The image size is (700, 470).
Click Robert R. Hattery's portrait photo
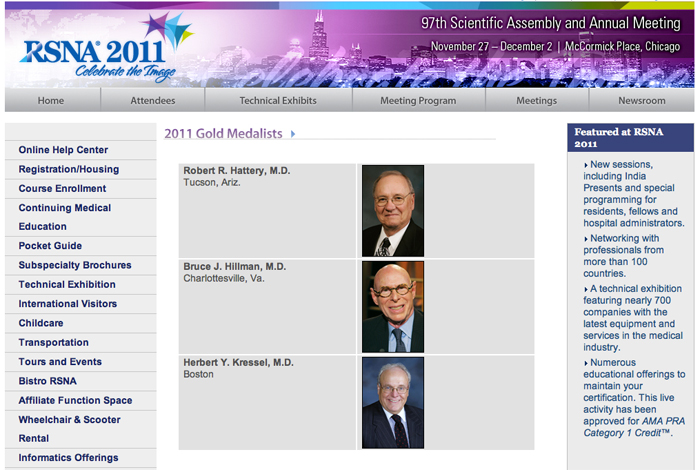[393, 211]
